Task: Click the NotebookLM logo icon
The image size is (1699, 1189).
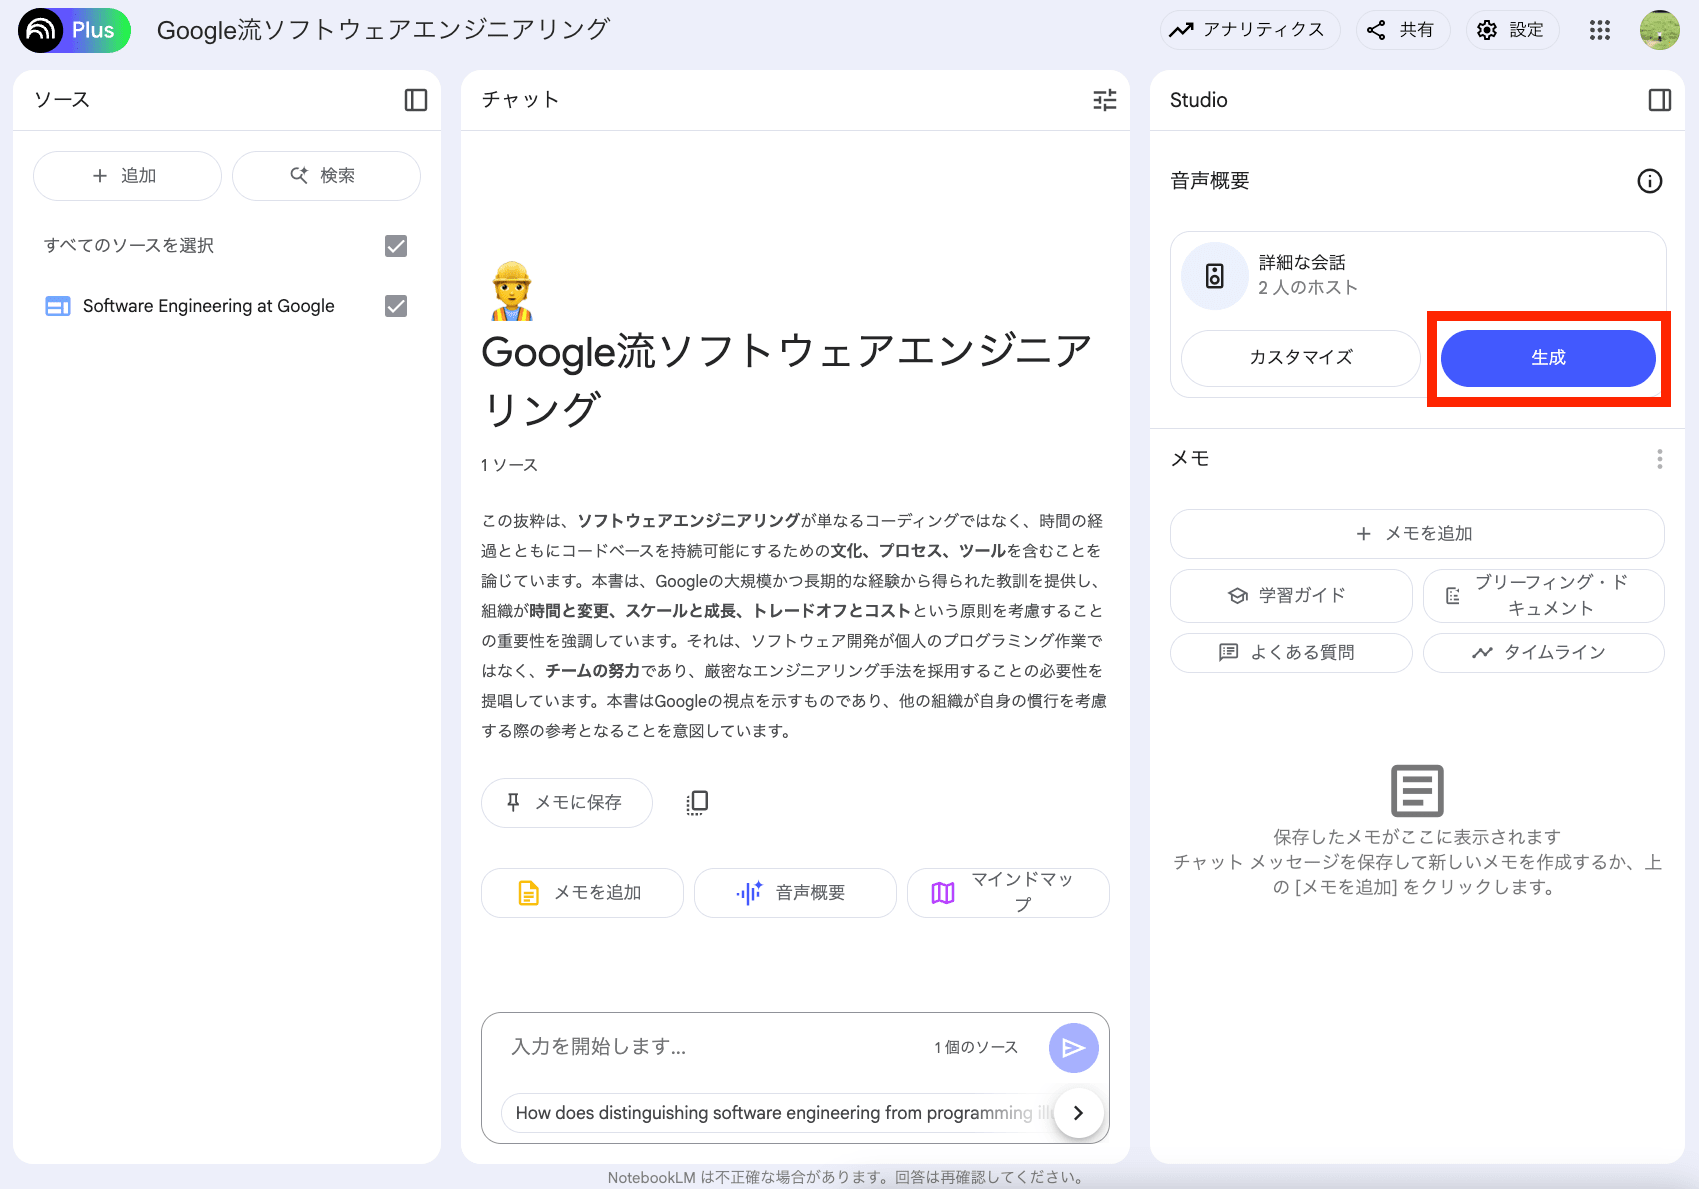Action: (41, 30)
